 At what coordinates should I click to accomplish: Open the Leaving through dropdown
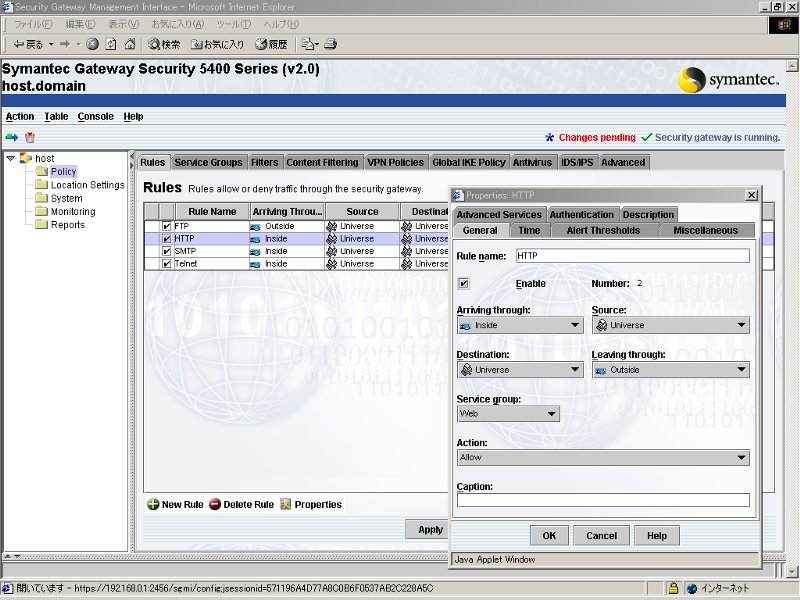tap(670, 369)
